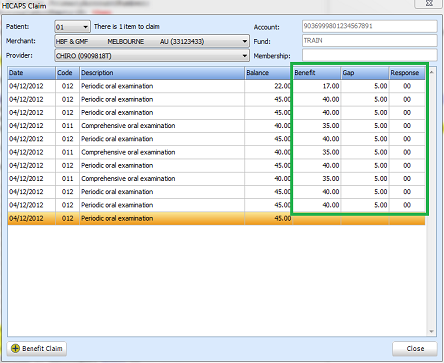This screenshot has height=363, width=444.
Task: Close the HICAPS Claim window with X
Action: point(429,3)
